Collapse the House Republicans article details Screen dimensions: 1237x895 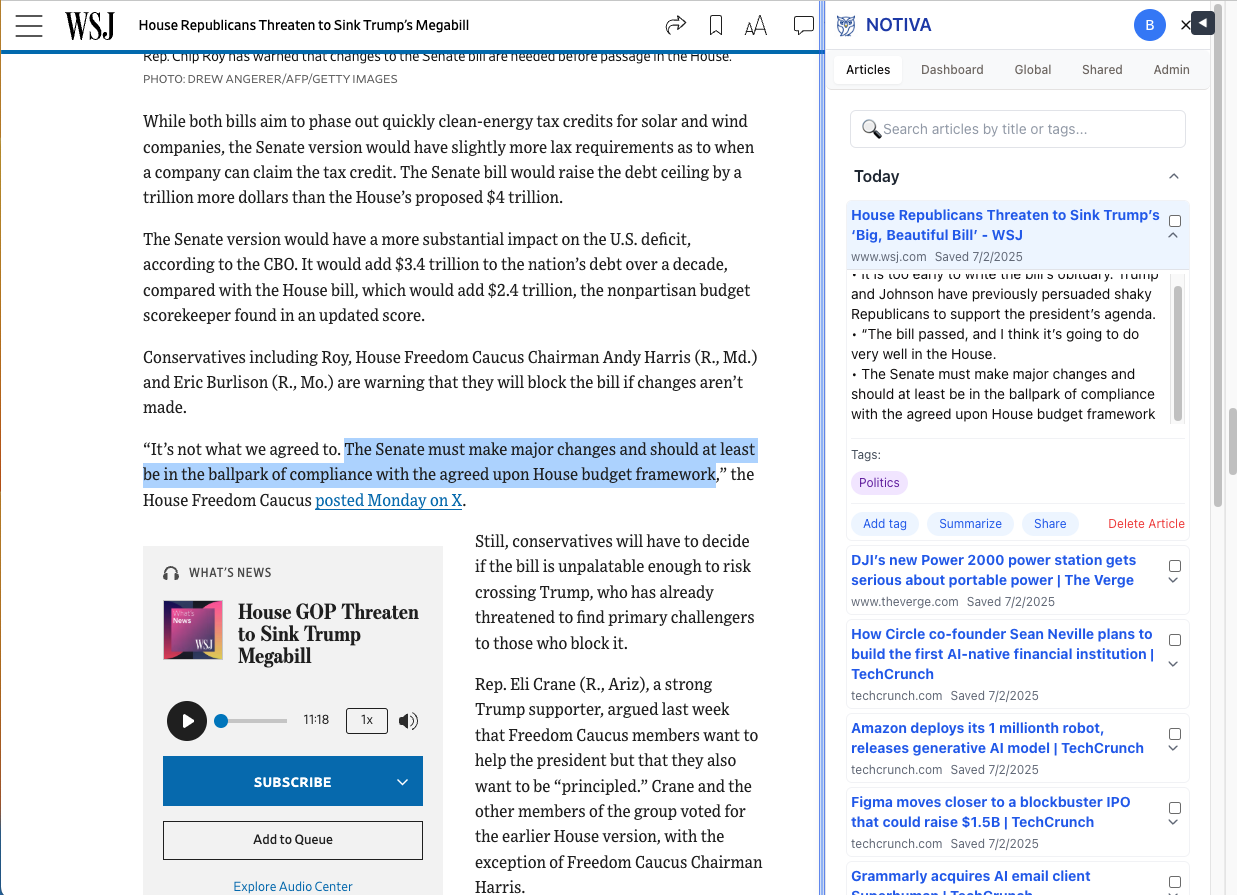point(1174,236)
